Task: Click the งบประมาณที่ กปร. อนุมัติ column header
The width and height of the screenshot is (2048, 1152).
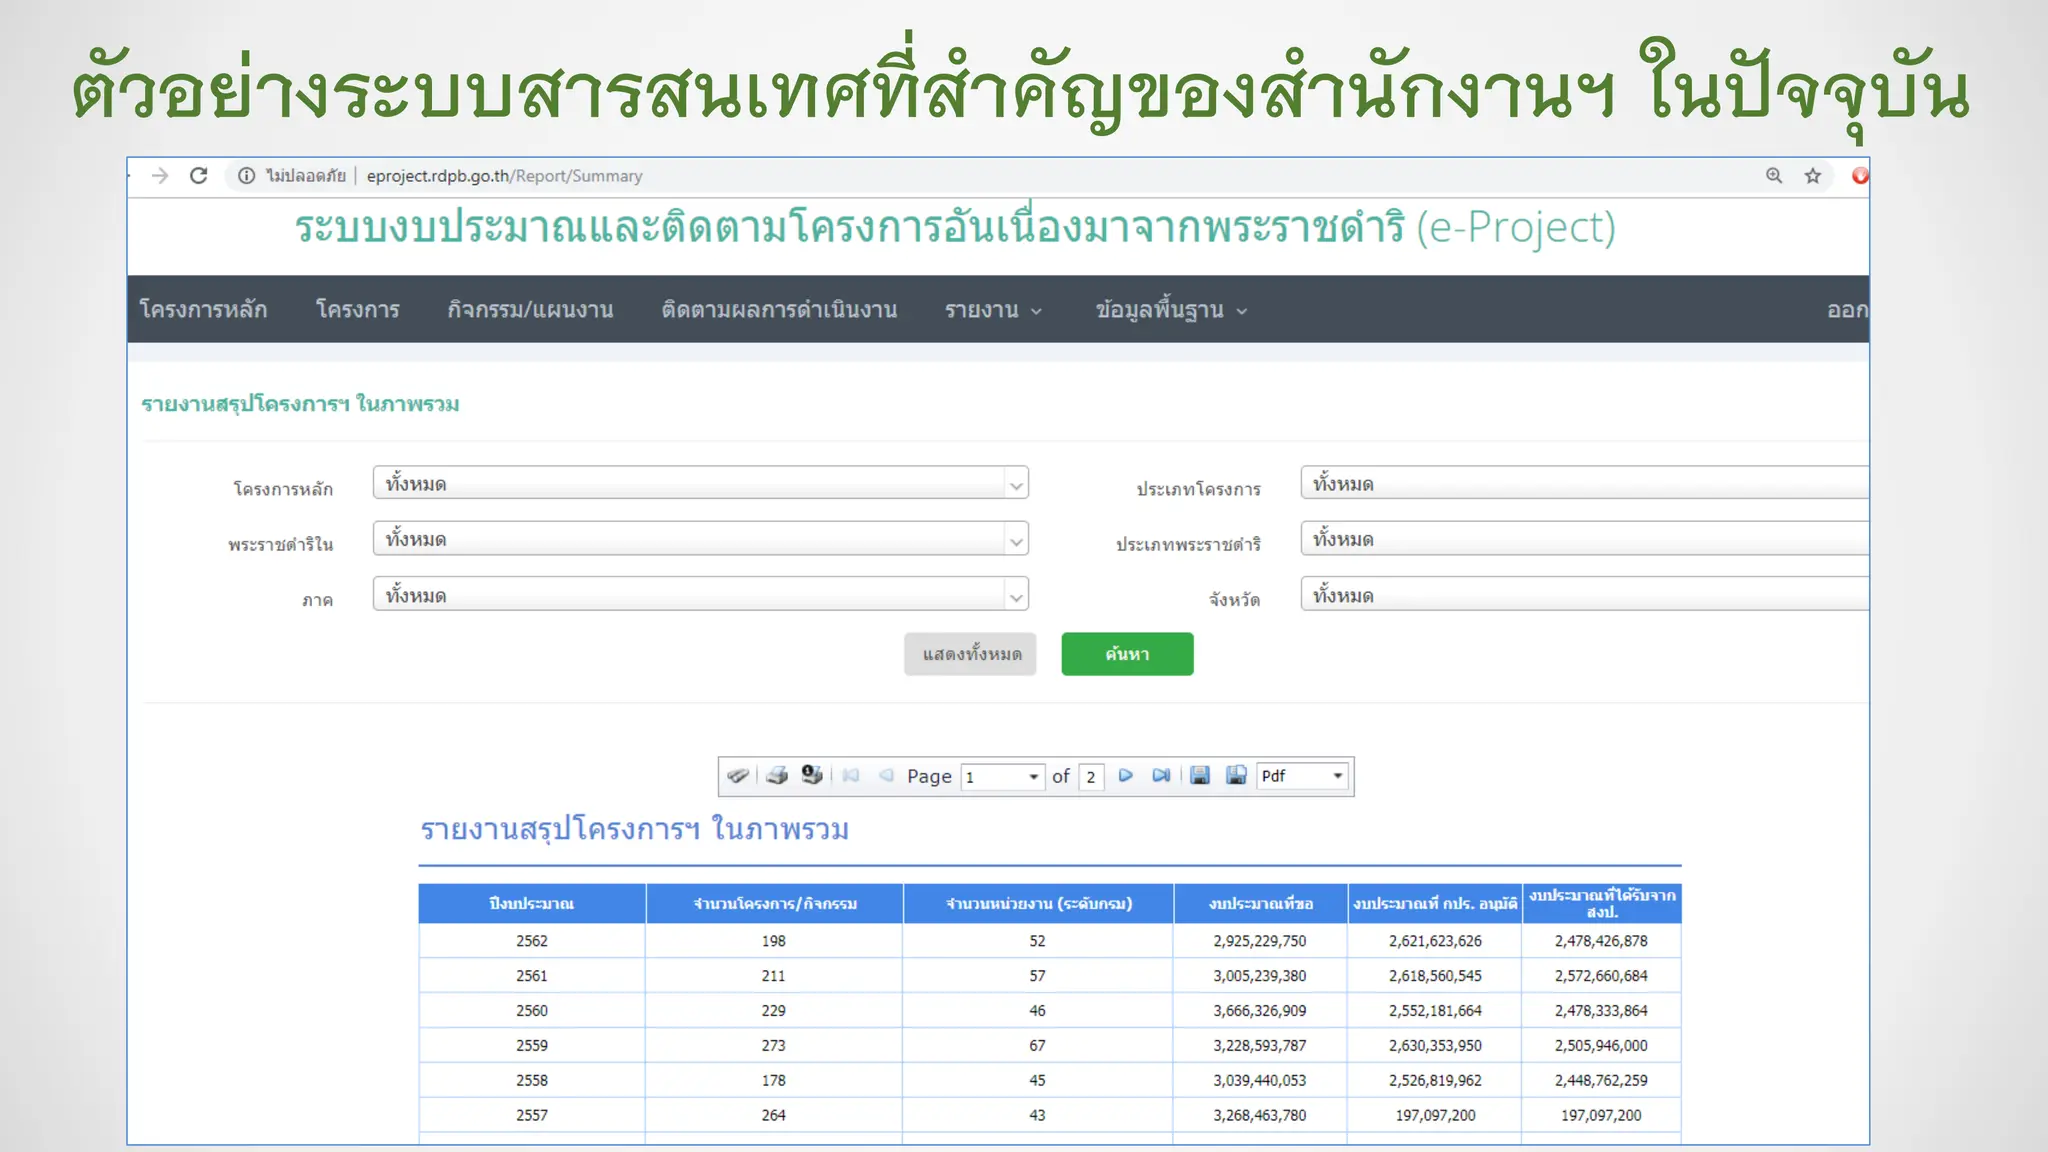Action: click(x=1435, y=903)
